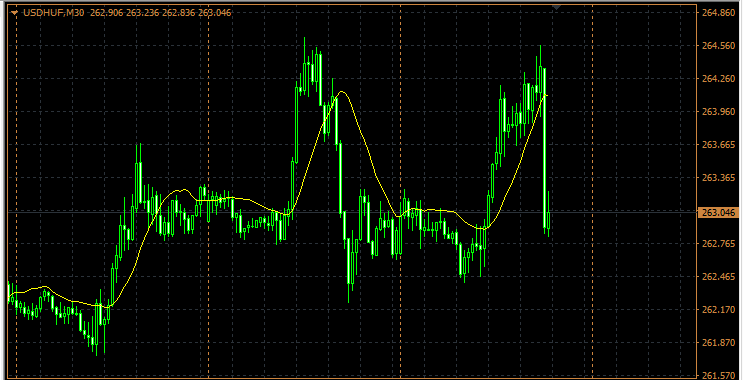
Task: Click the 263.665 price scale label
Action: pyautogui.click(x=717, y=144)
